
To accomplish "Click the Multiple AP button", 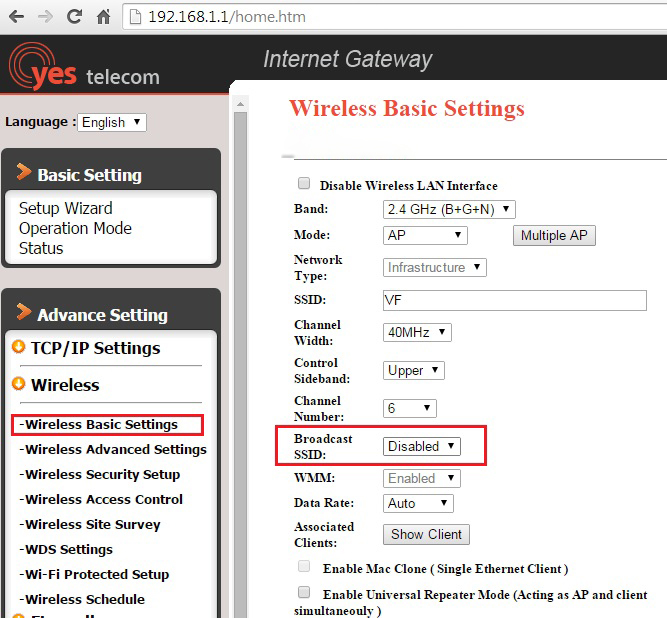I will (554, 235).
